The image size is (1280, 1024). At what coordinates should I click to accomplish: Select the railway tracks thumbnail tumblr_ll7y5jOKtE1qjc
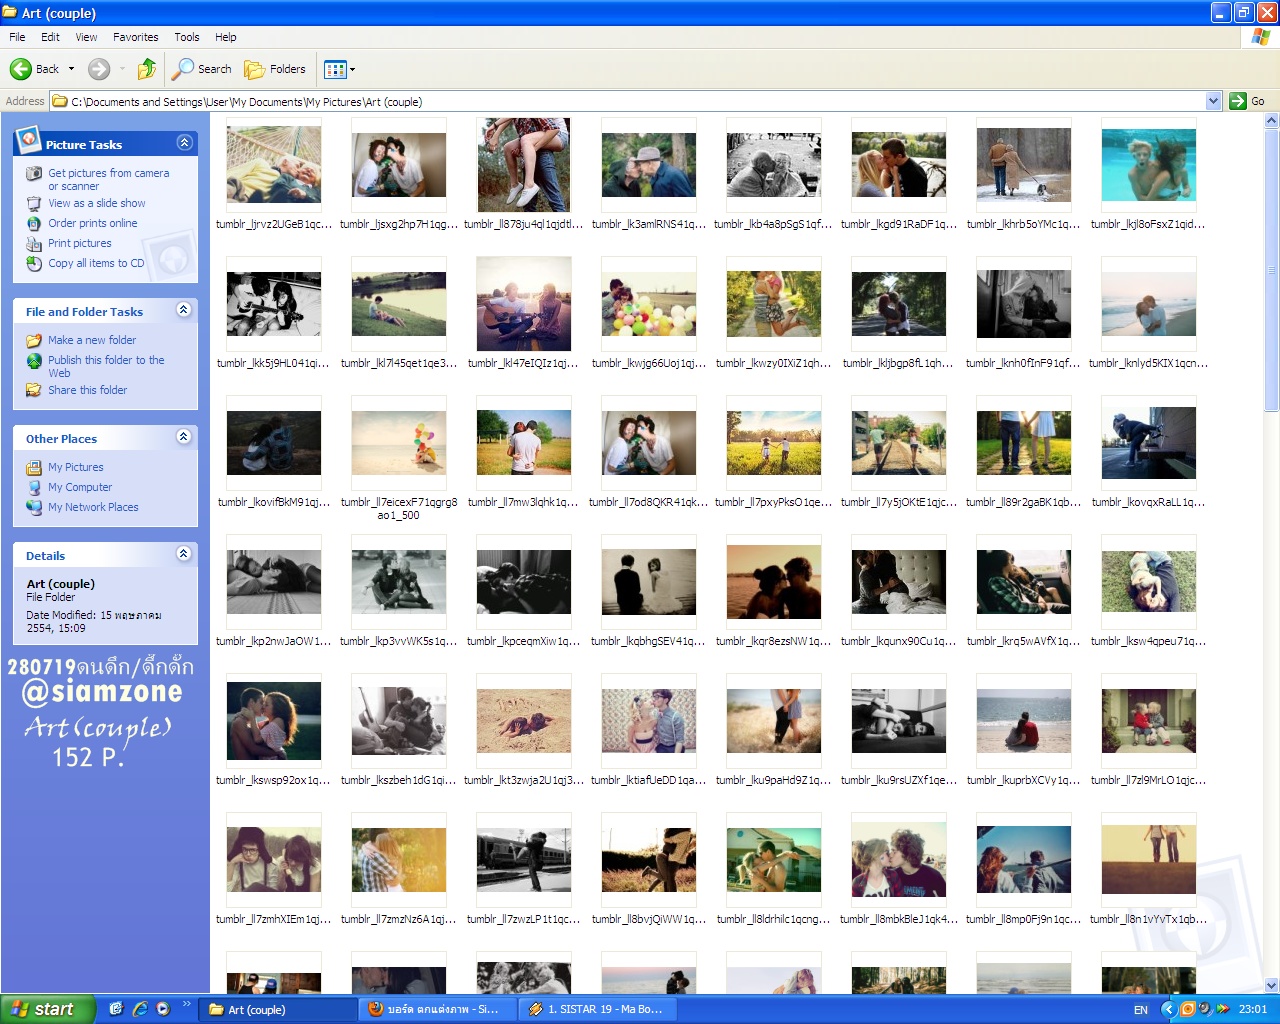coord(899,443)
